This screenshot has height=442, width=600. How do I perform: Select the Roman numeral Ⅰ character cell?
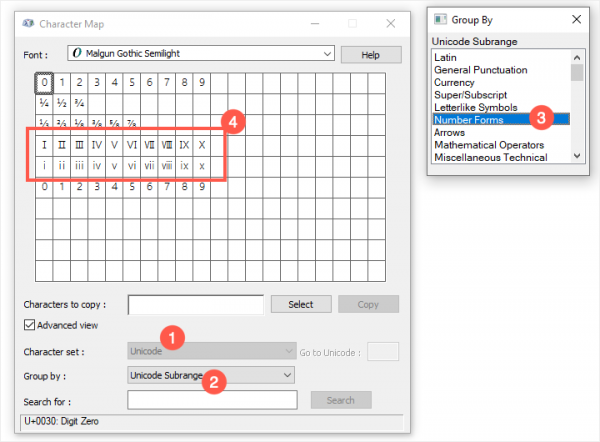[x=44, y=145]
